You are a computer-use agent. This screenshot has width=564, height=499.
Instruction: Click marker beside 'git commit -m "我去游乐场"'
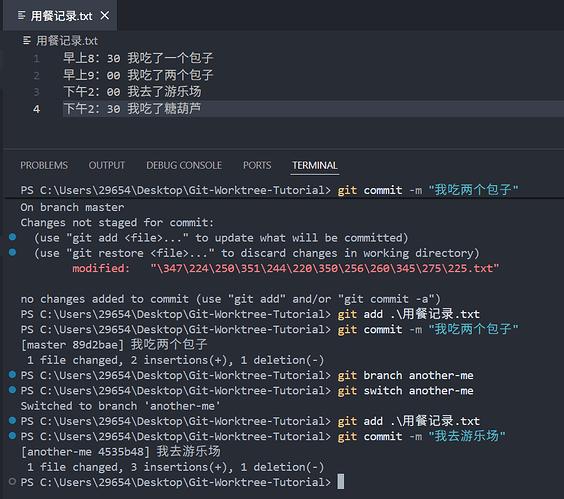tap(13, 436)
